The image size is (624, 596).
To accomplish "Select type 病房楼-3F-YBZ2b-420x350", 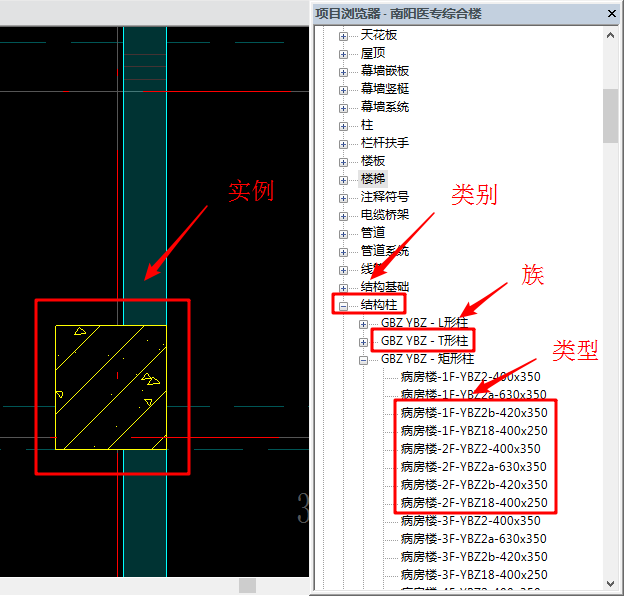I will 474,556.
